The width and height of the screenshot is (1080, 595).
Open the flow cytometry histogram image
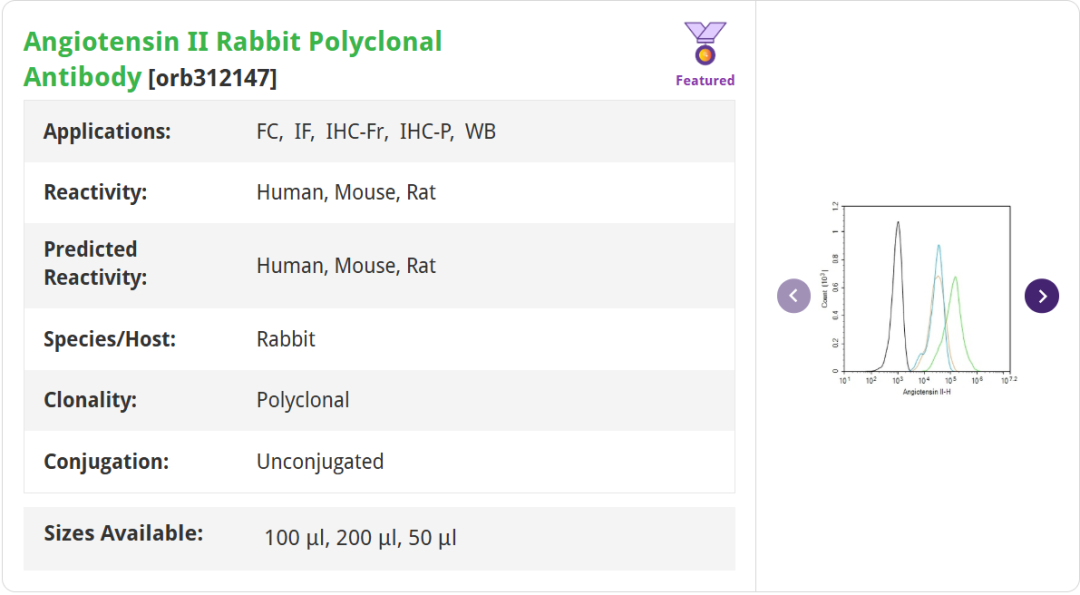(x=918, y=298)
